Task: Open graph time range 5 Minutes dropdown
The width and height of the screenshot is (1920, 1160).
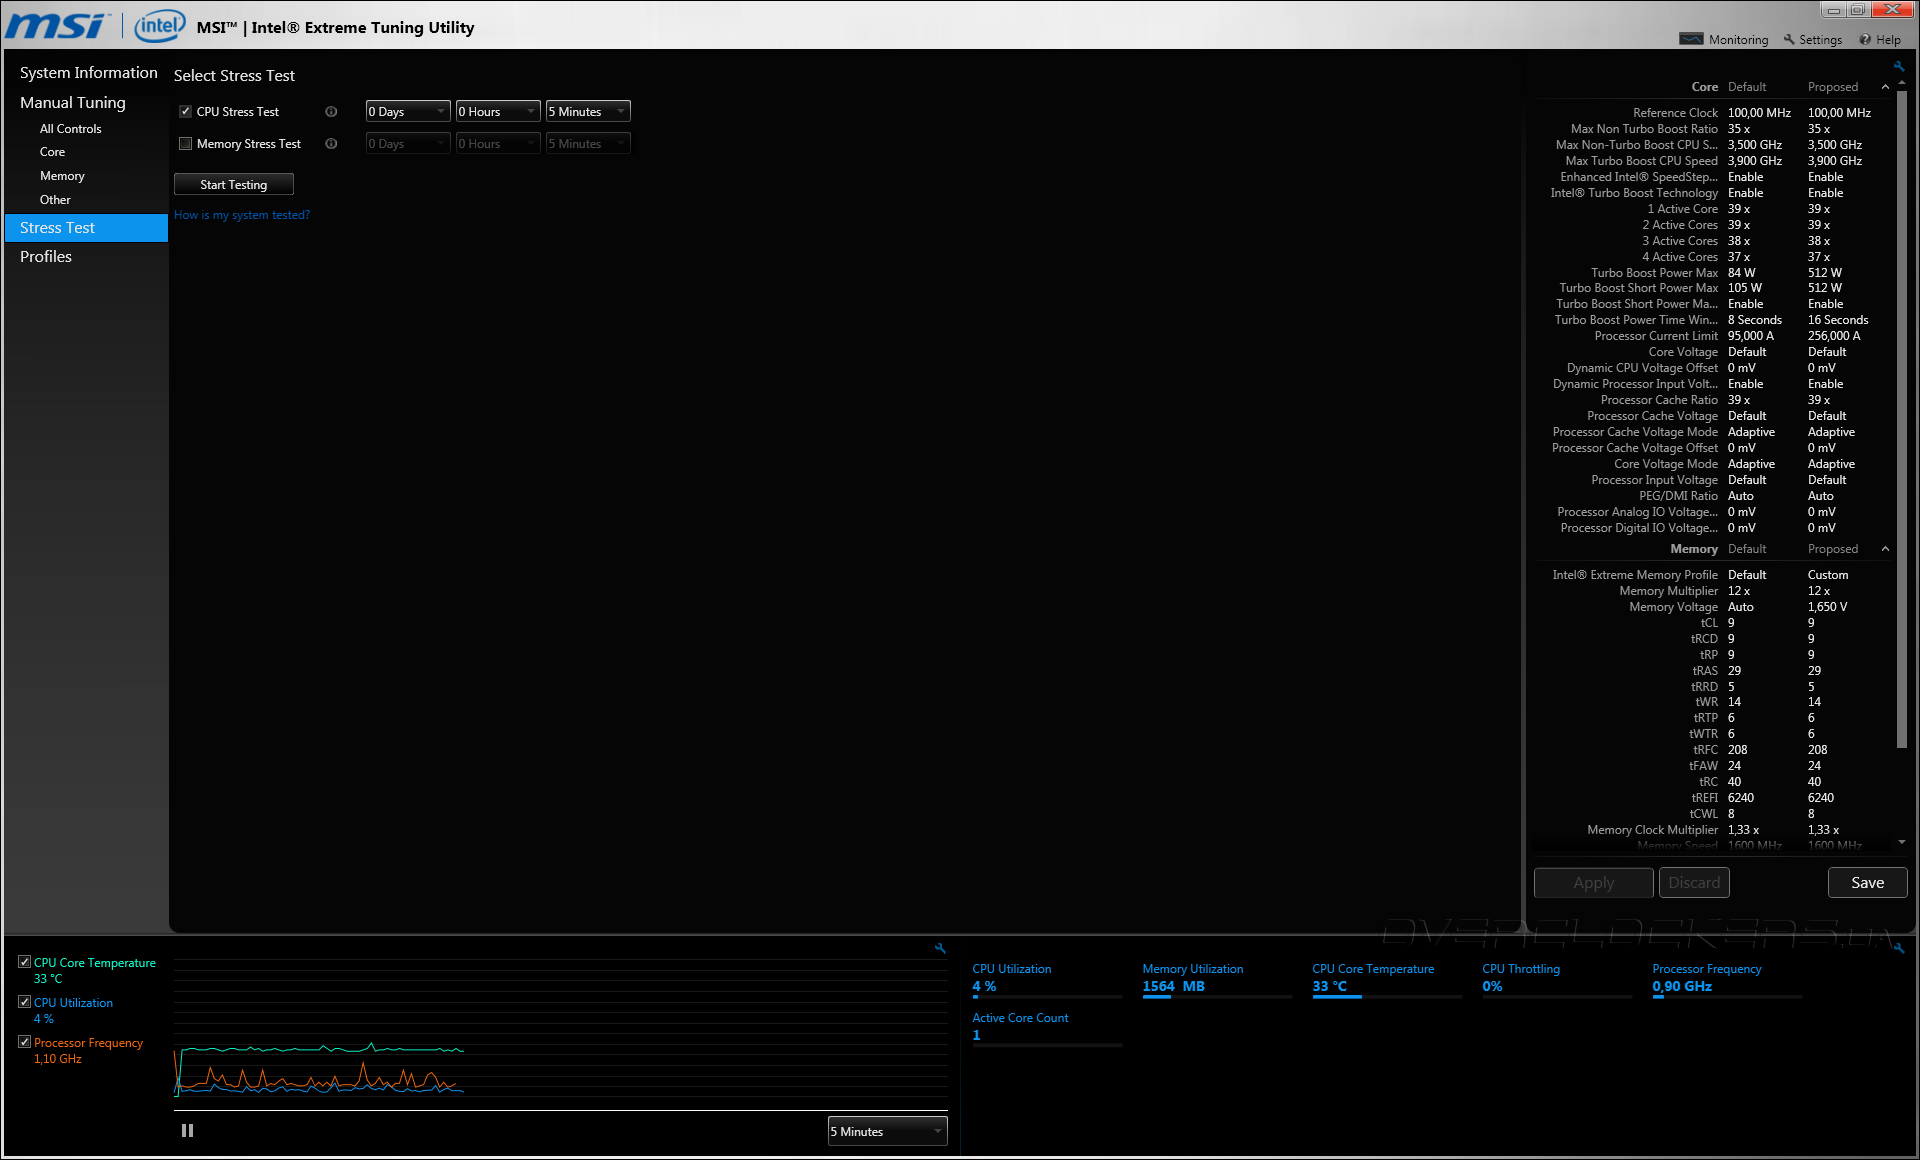Action: [887, 1131]
